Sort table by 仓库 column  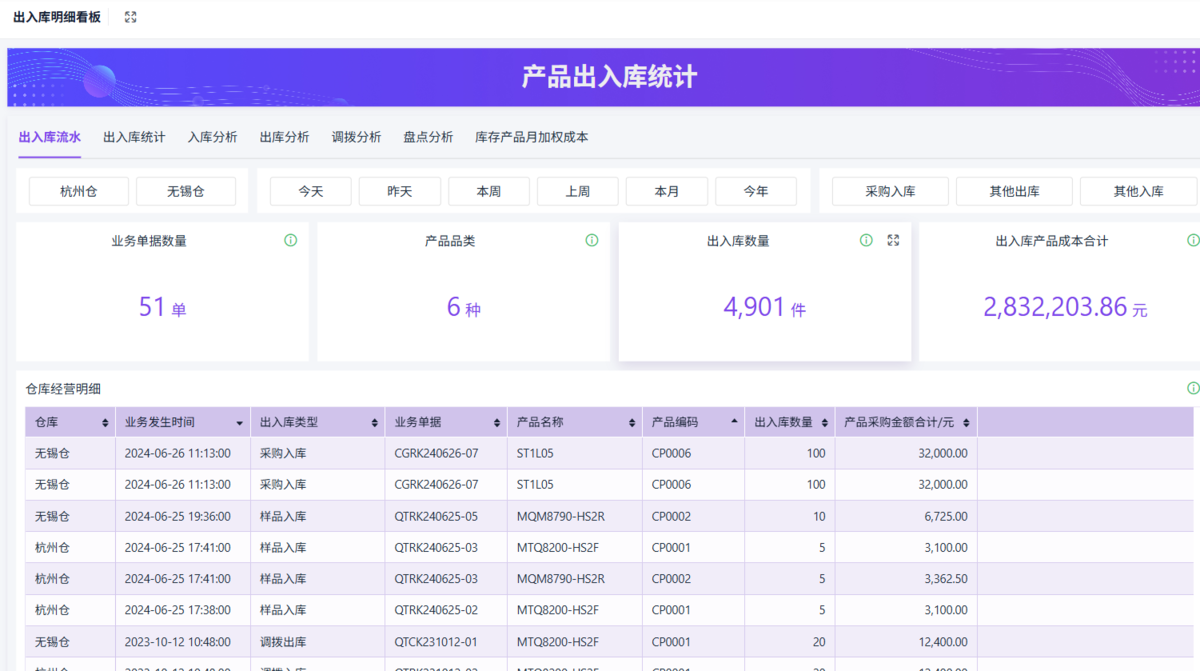pos(105,423)
